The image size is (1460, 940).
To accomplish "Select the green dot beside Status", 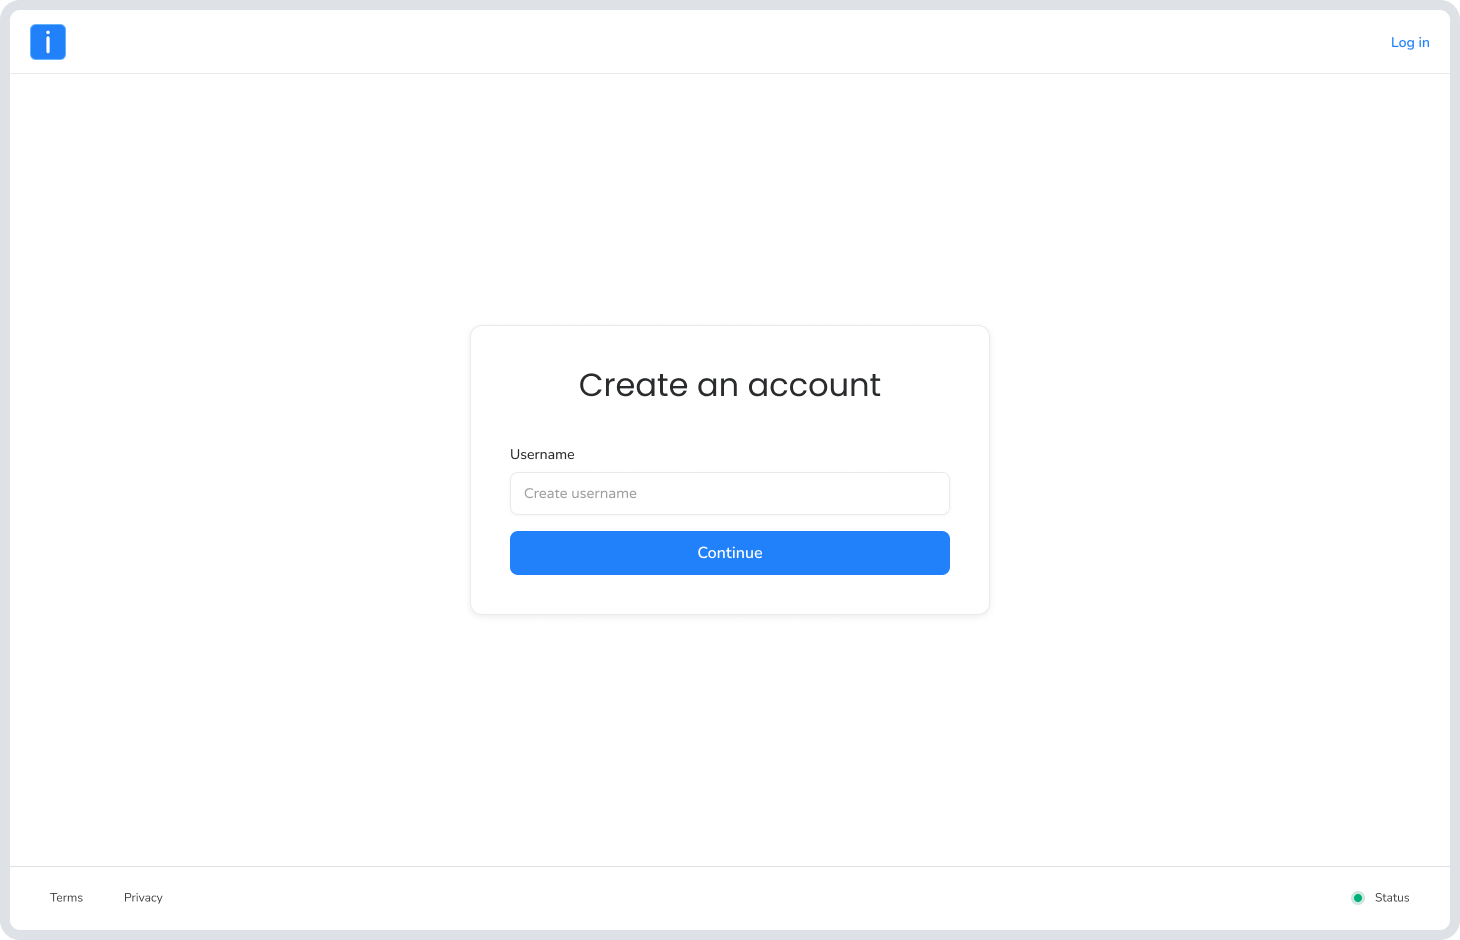I will point(1358,898).
